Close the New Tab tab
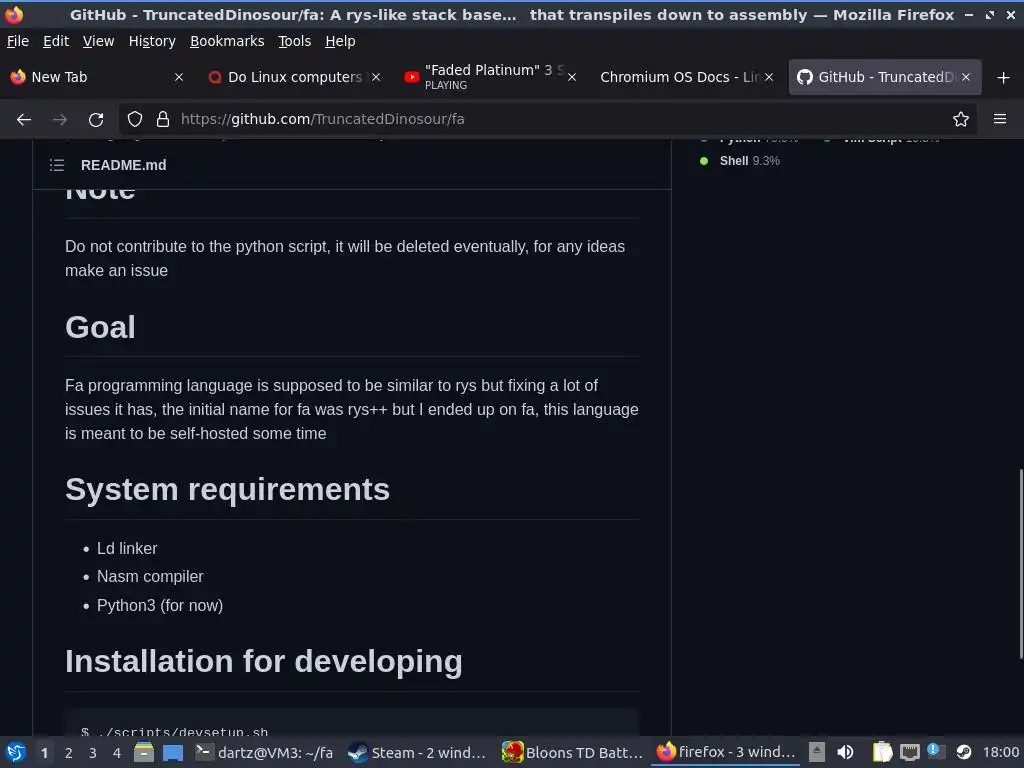 pos(179,77)
